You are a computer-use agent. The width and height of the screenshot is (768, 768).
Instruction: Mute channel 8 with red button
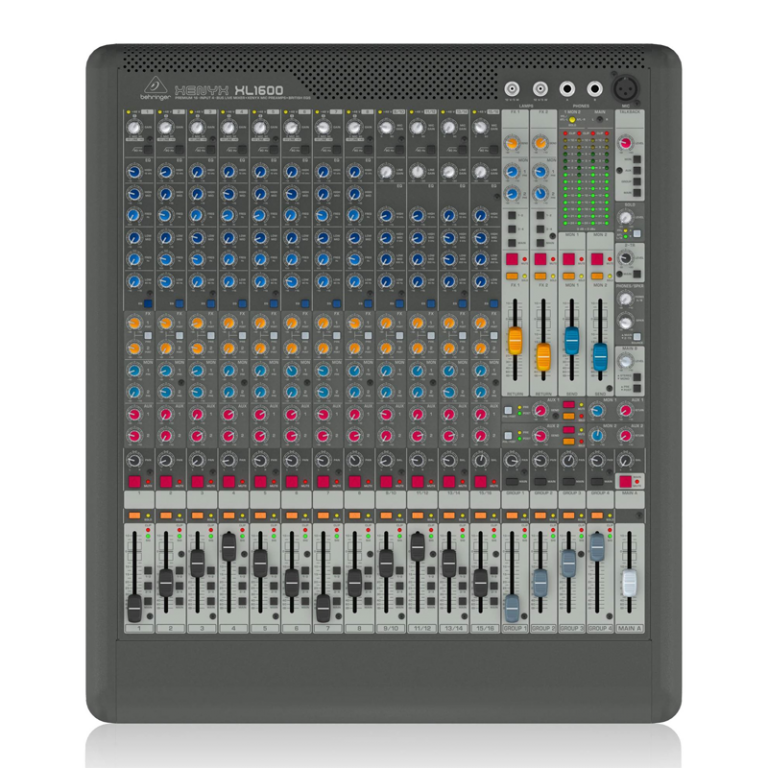click(354, 481)
